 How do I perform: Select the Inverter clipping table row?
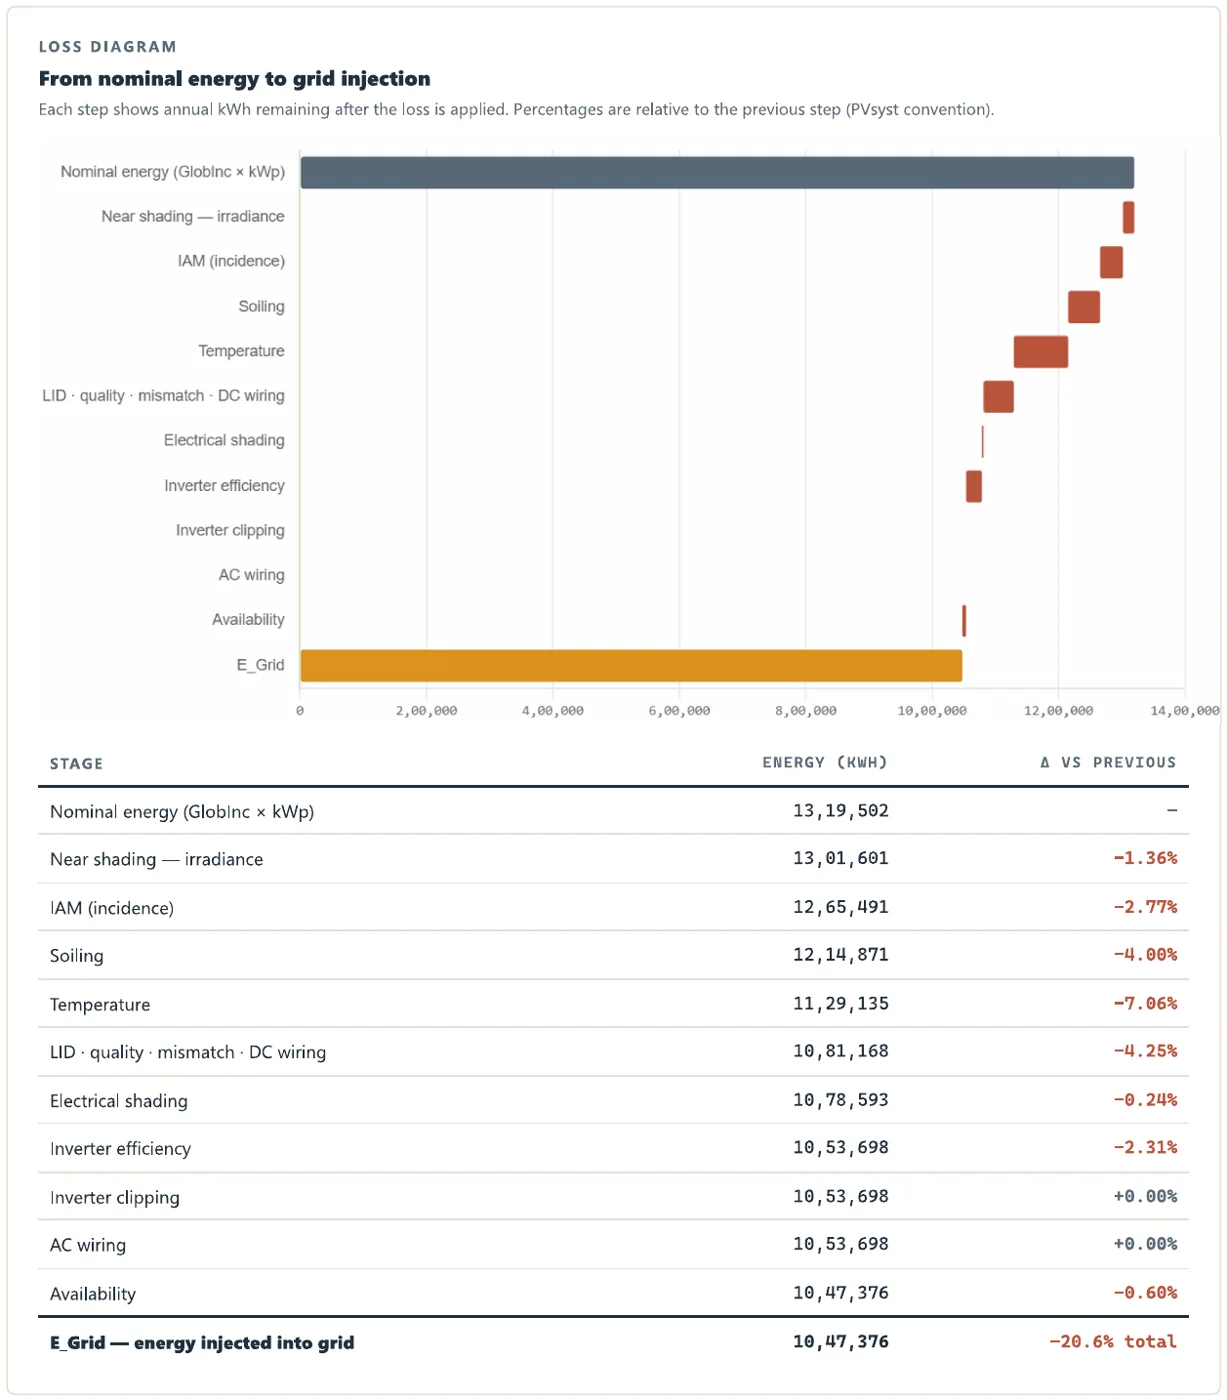click(613, 1197)
